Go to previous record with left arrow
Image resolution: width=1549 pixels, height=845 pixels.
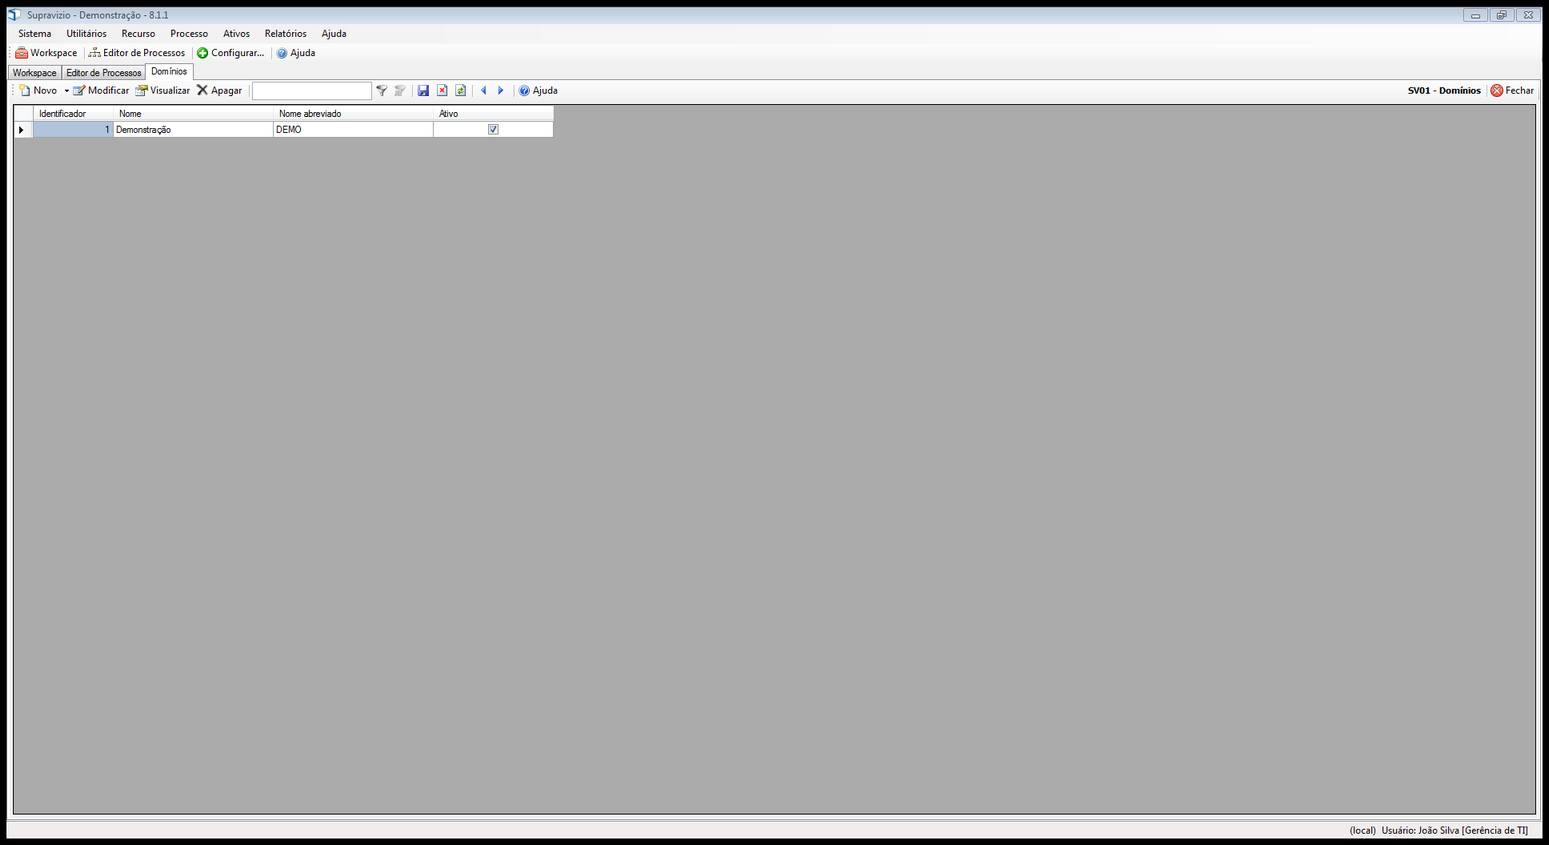484,91
